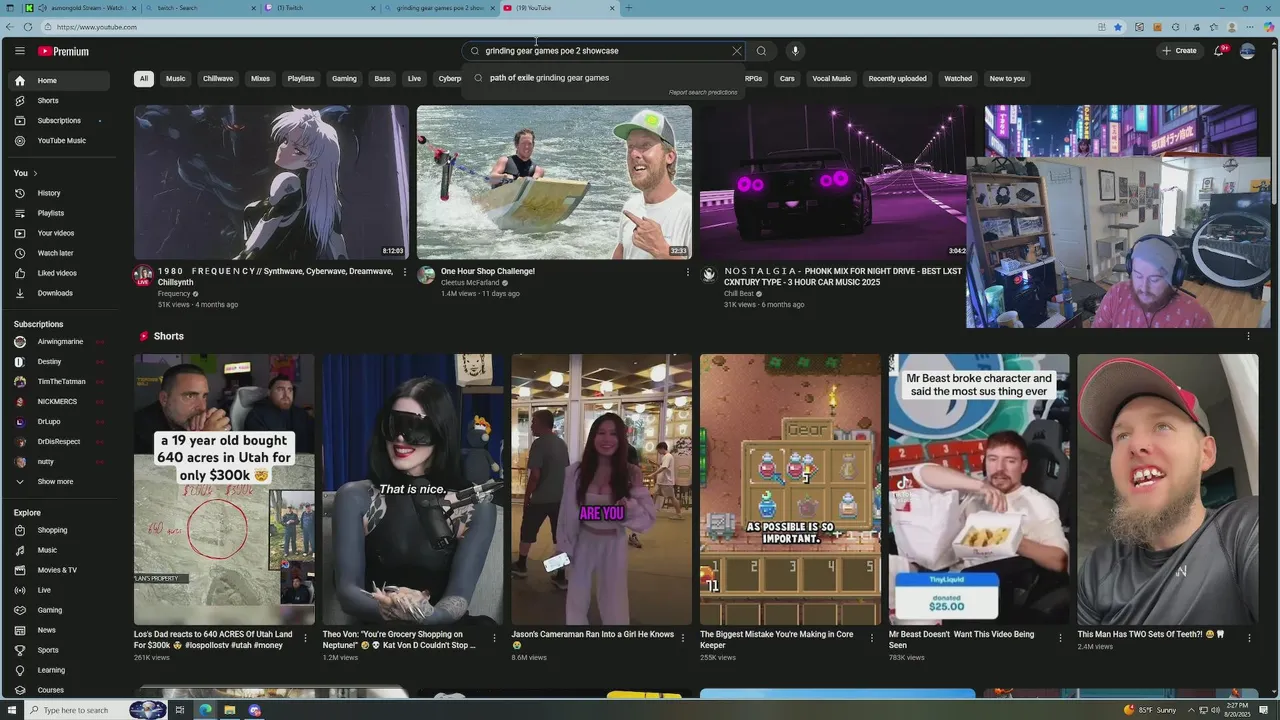Select the All filter chip
This screenshot has width=1280, height=720.
pos(144,78)
